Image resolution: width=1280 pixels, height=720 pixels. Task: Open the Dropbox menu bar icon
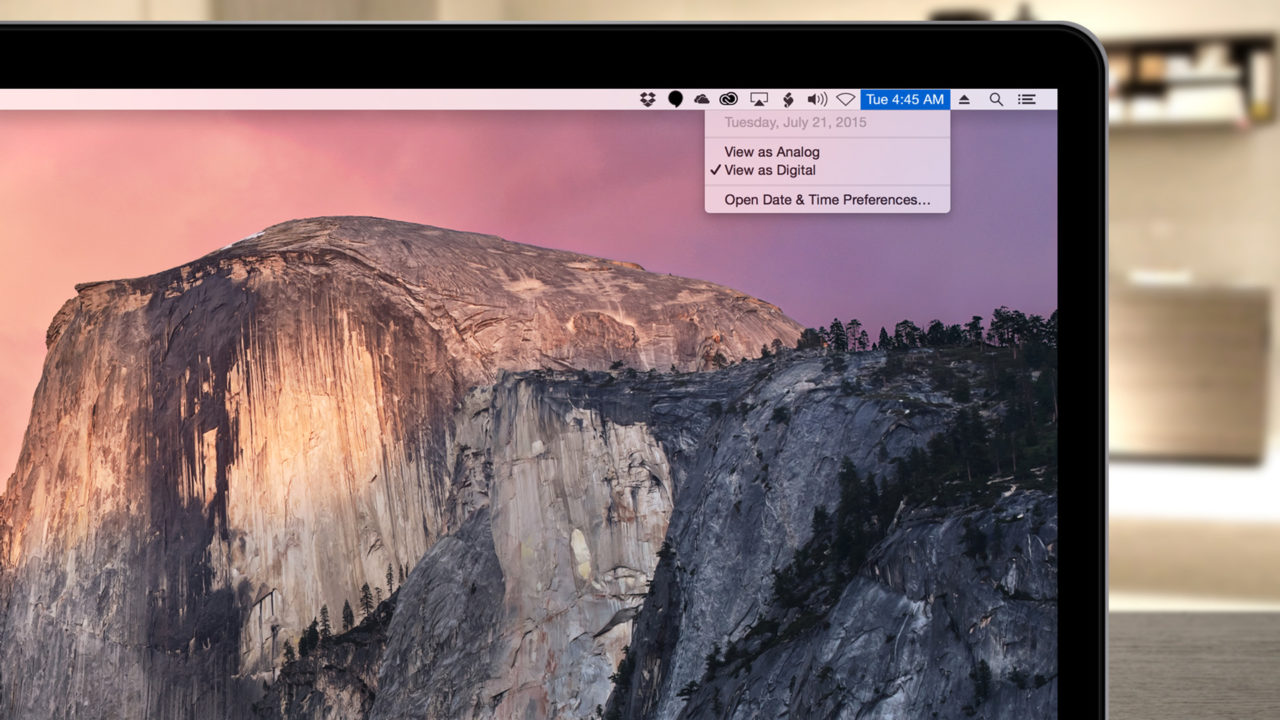coord(648,99)
